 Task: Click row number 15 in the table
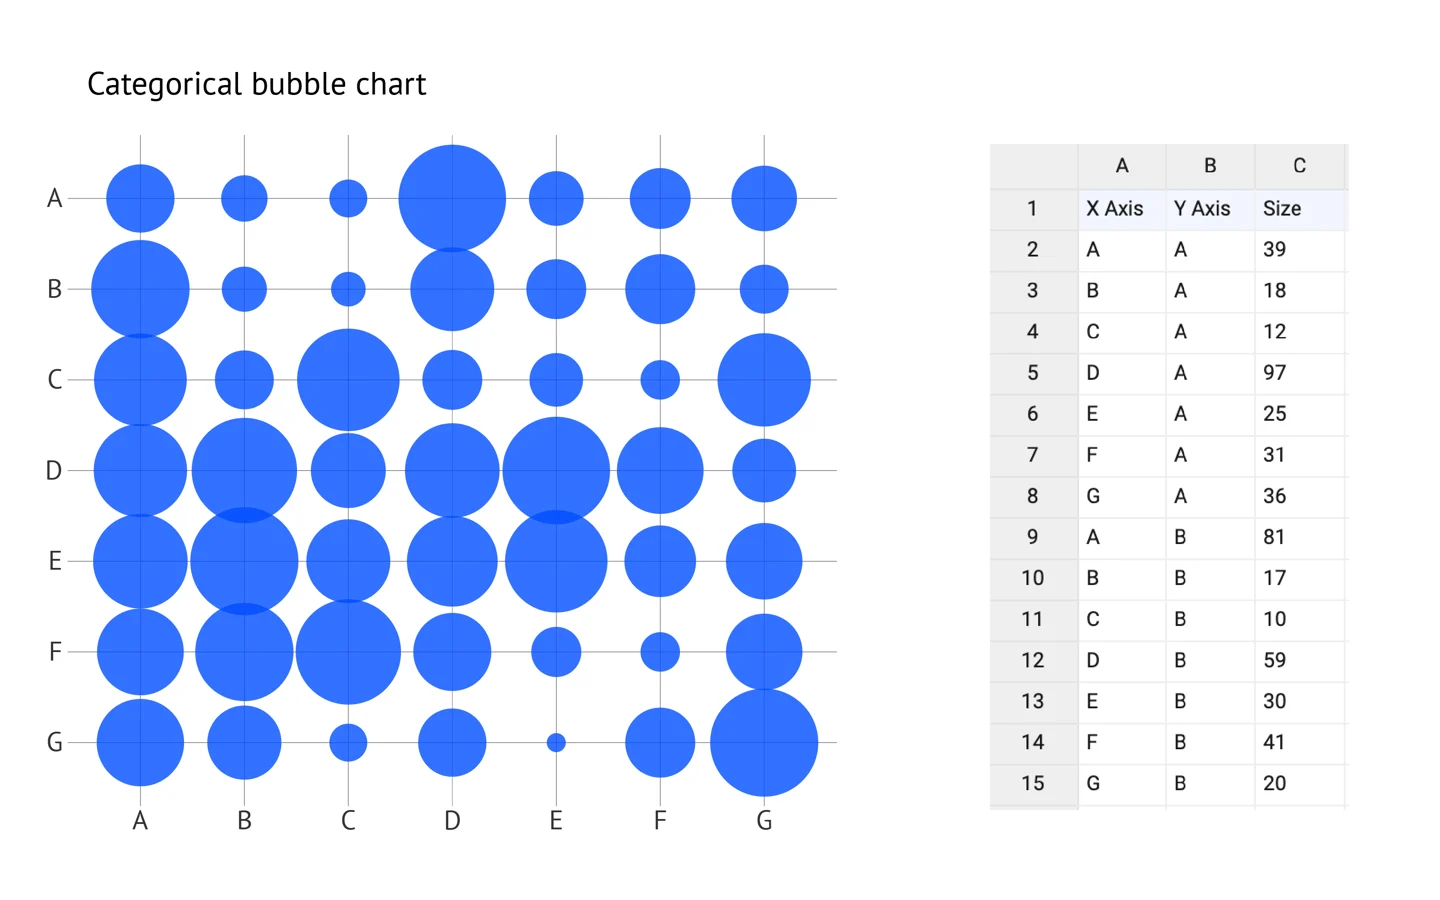click(1033, 783)
